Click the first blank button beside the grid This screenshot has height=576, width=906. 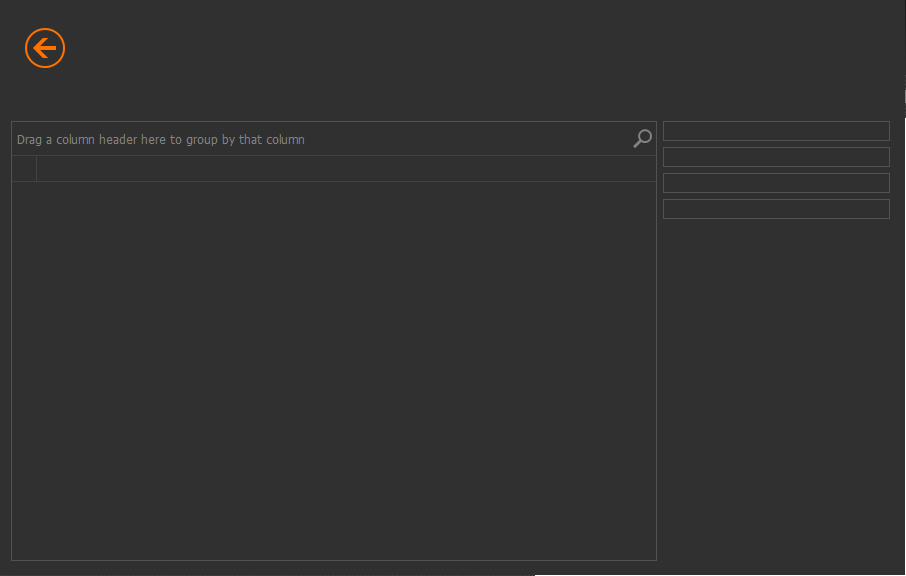[776, 131]
